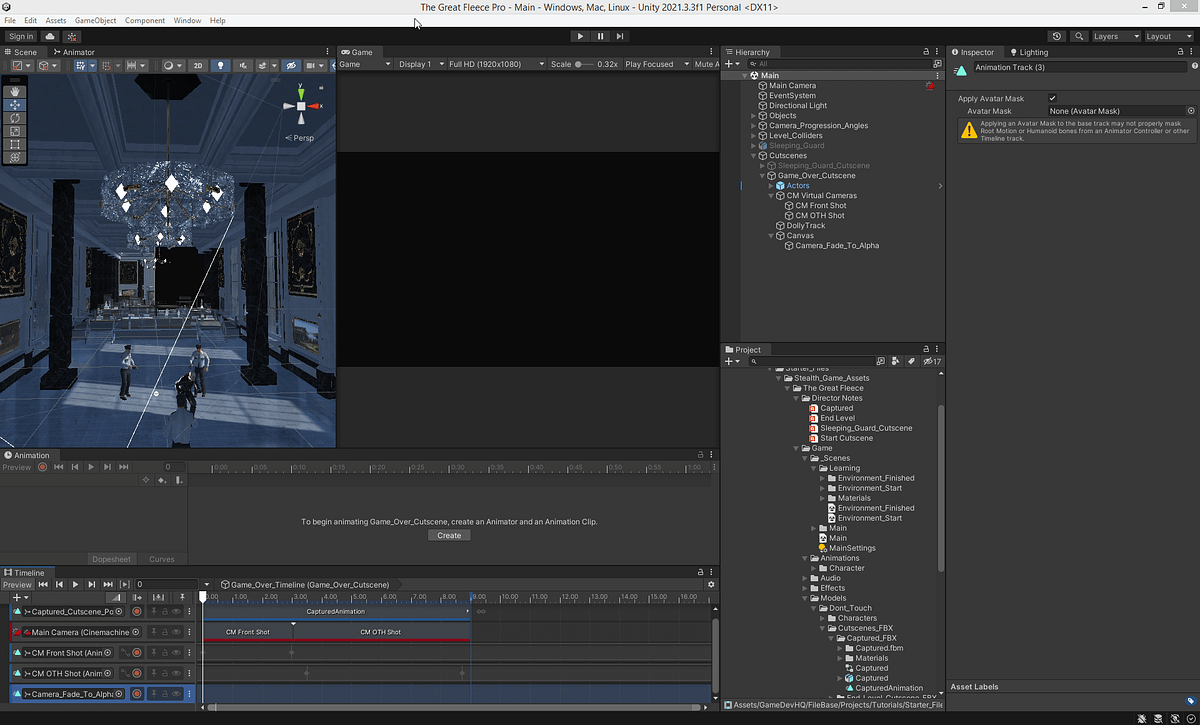Expand the Objects node in Hierarchy
The width and height of the screenshot is (1200, 725).
pos(753,115)
